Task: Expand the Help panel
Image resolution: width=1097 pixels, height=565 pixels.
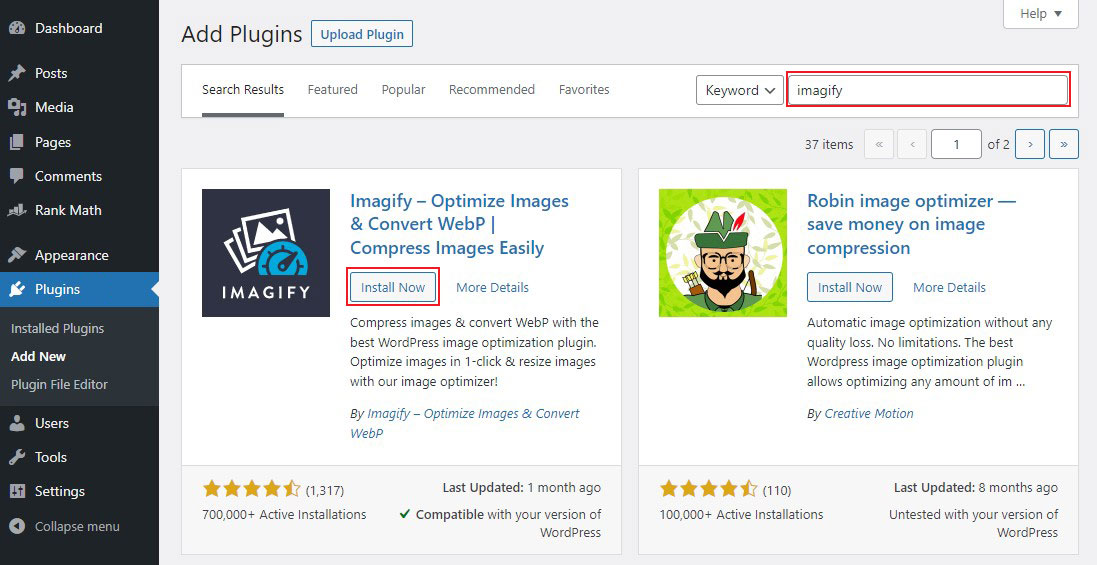Action: click(x=1041, y=14)
